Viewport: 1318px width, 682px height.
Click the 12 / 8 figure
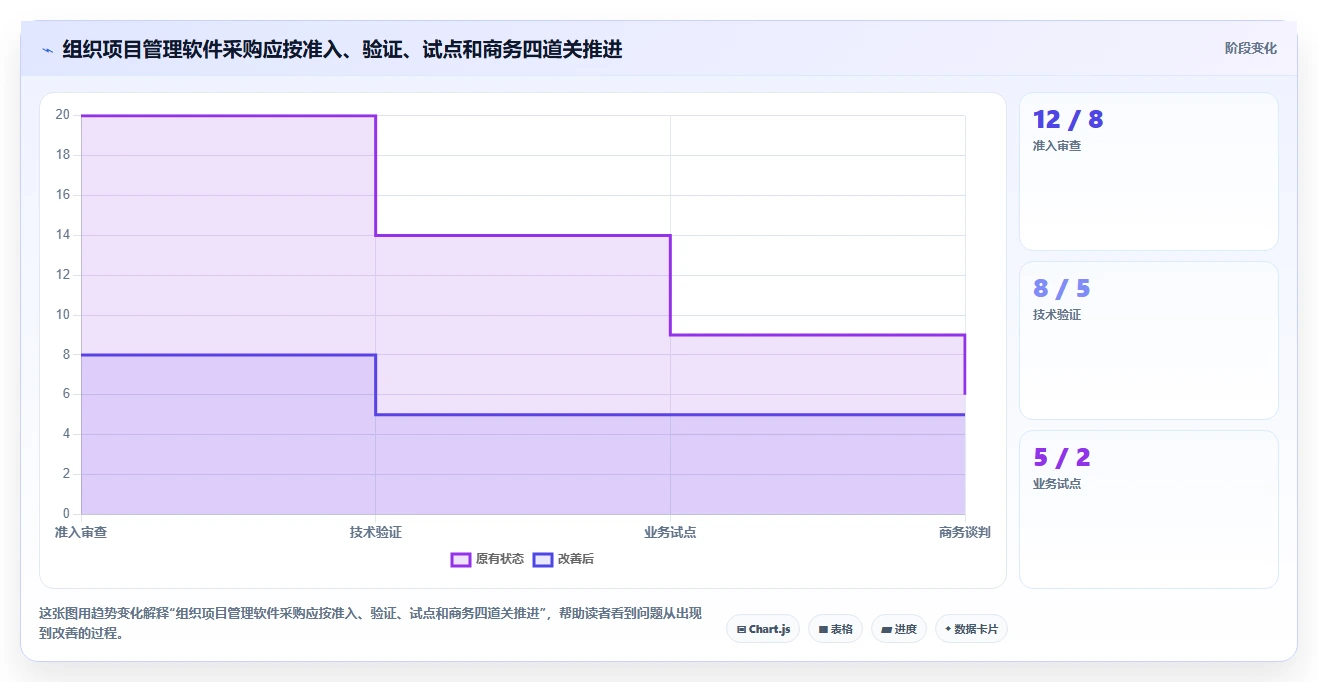click(x=1068, y=120)
